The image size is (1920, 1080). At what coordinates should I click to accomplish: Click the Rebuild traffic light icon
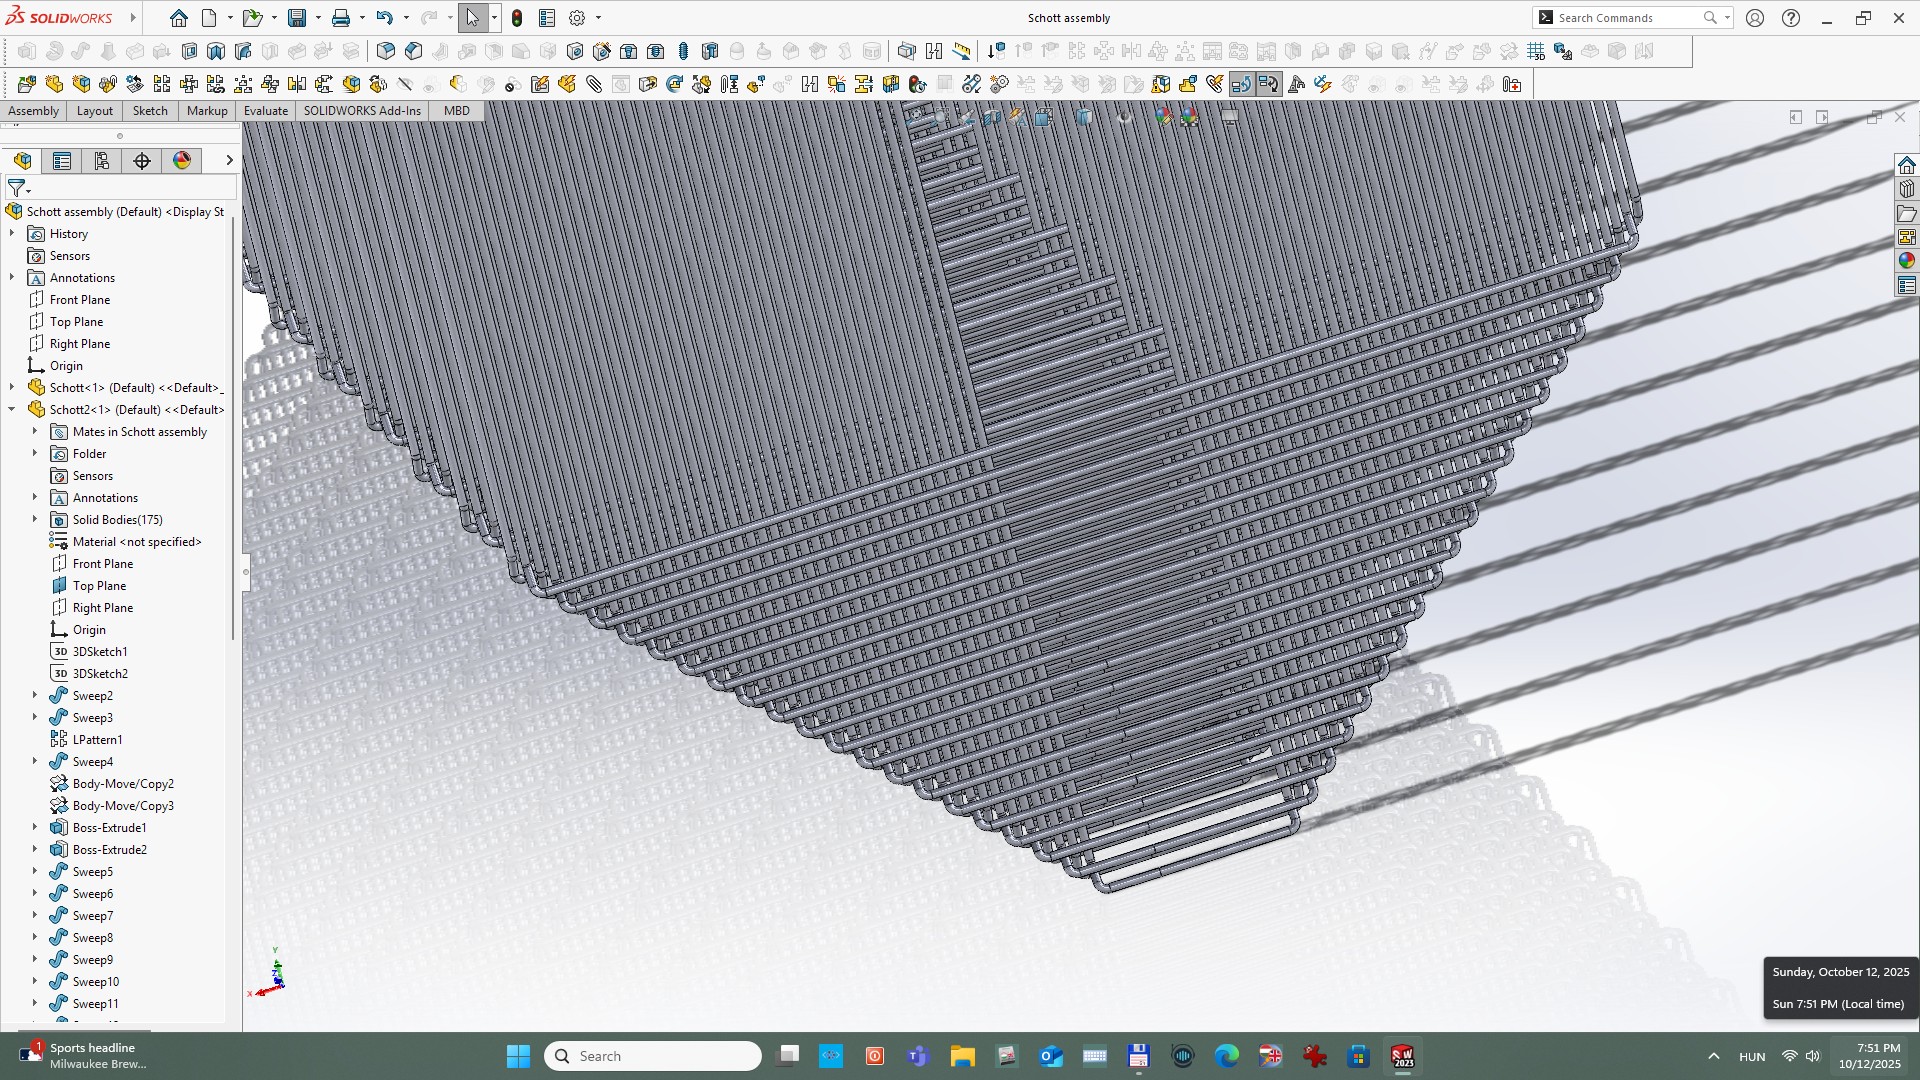pos(517,18)
